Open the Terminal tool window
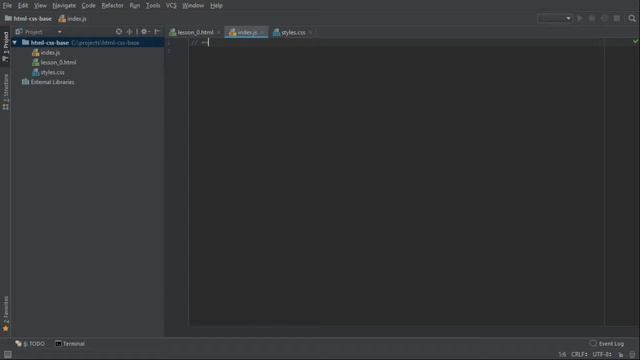The image size is (640, 360). coord(70,344)
